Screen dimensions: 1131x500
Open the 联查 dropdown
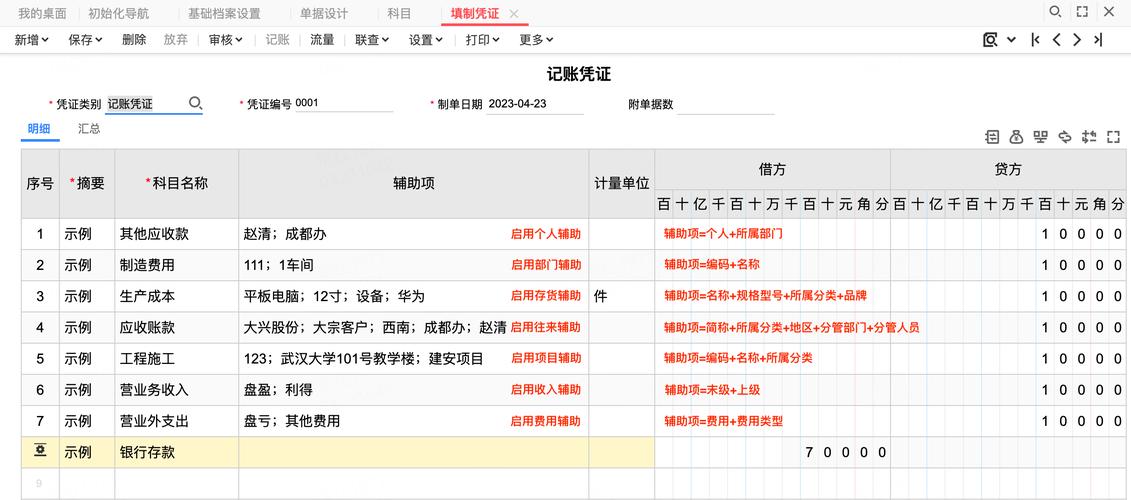click(373, 40)
